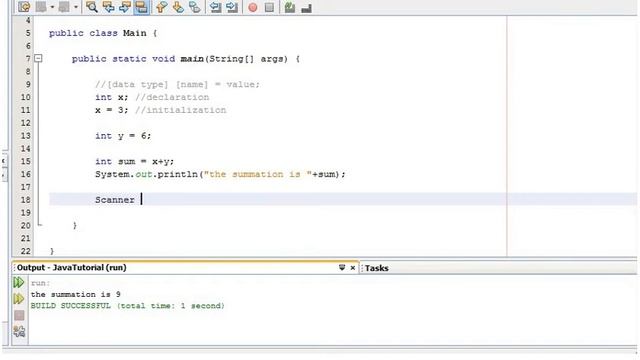Toggle Bookmark on current line
The image size is (640, 360).
pyautogui.click(x=195, y=7)
